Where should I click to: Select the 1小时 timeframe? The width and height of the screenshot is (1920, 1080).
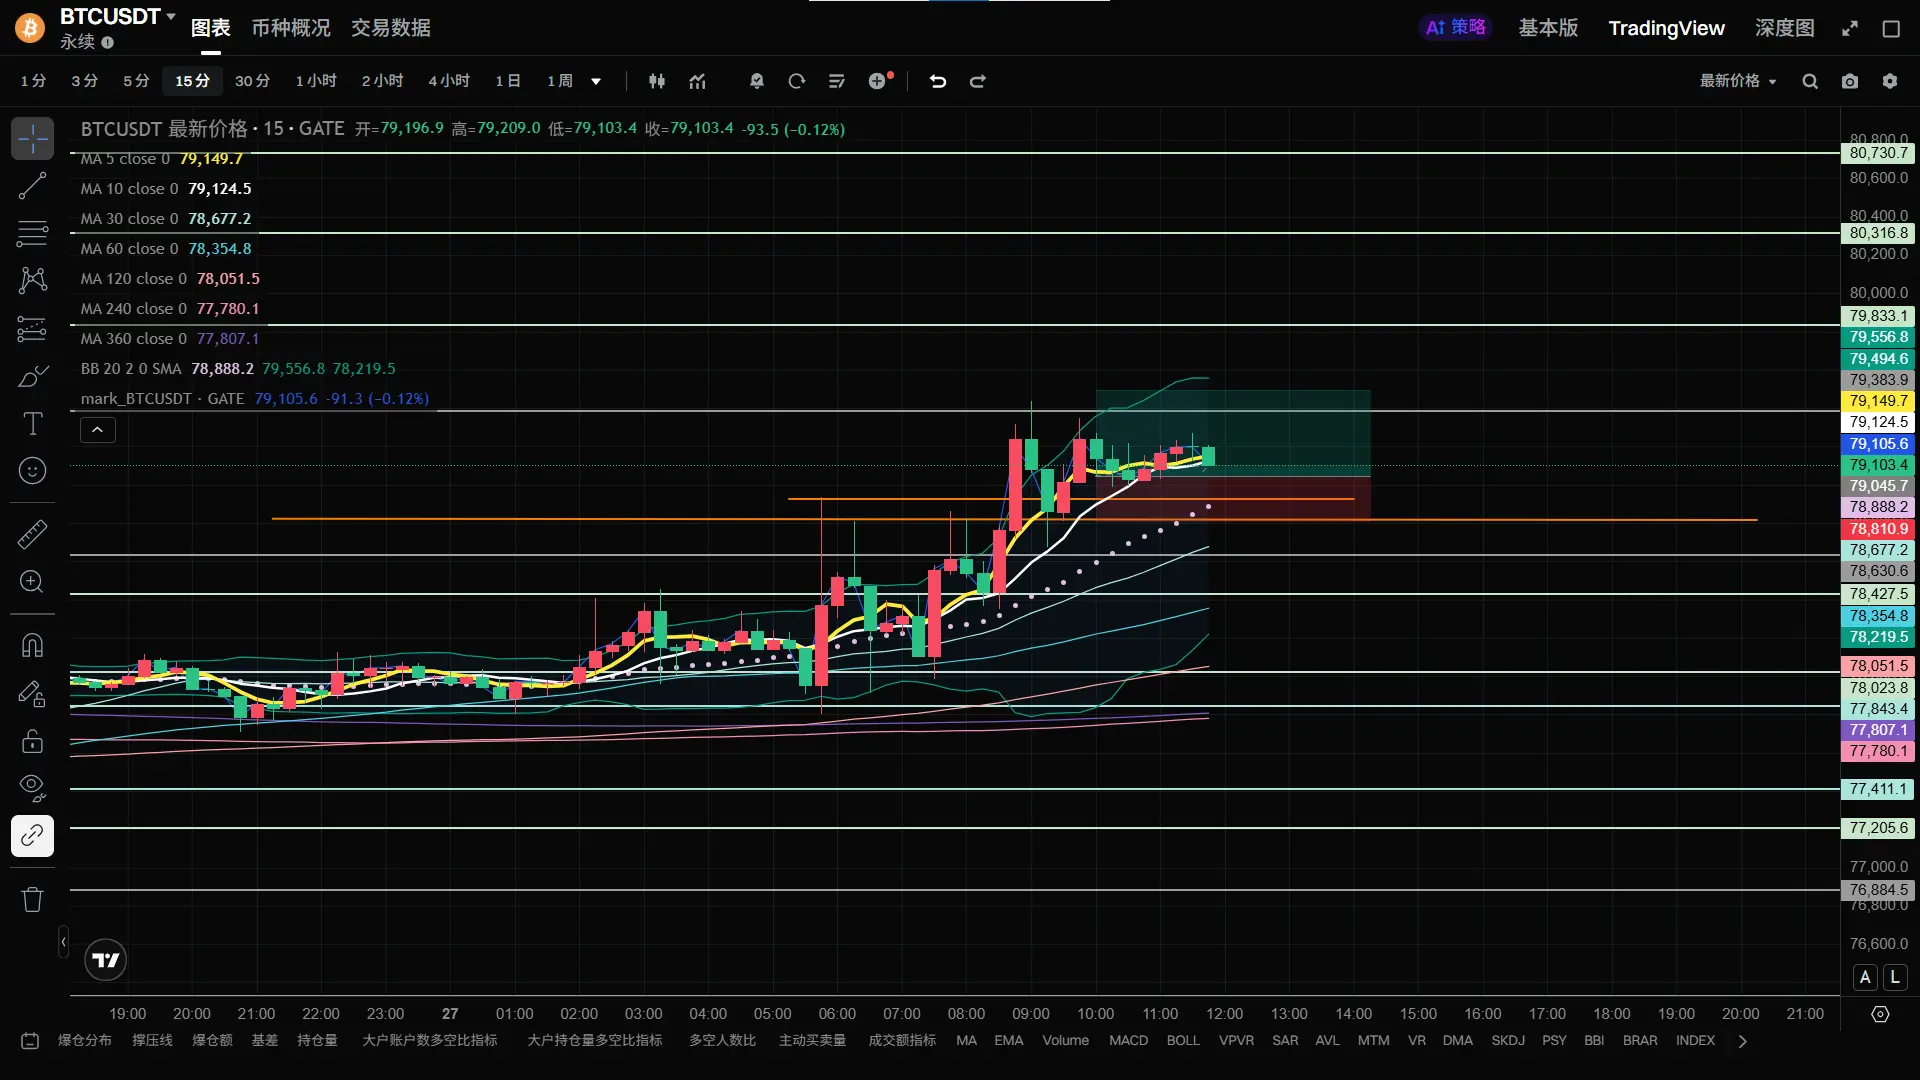click(316, 81)
